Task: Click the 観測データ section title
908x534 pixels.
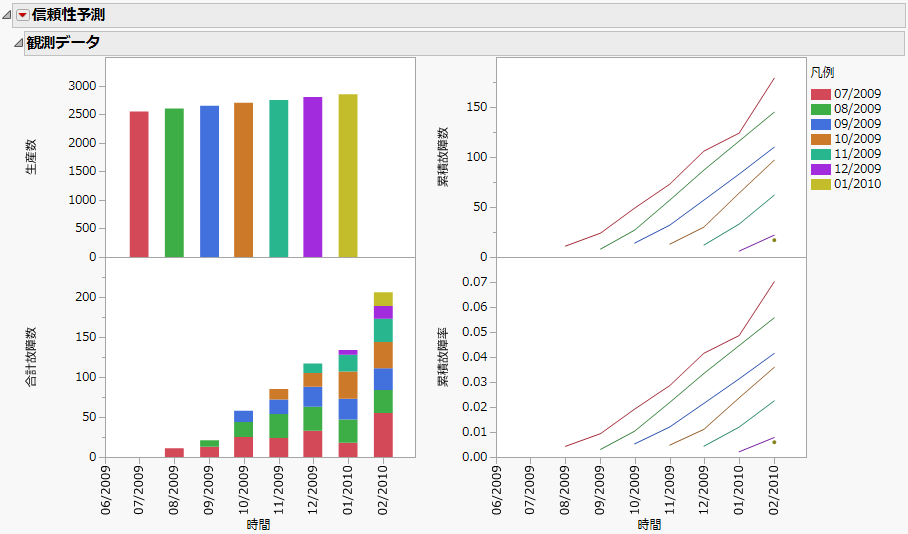Action: pyautogui.click(x=63, y=42)
